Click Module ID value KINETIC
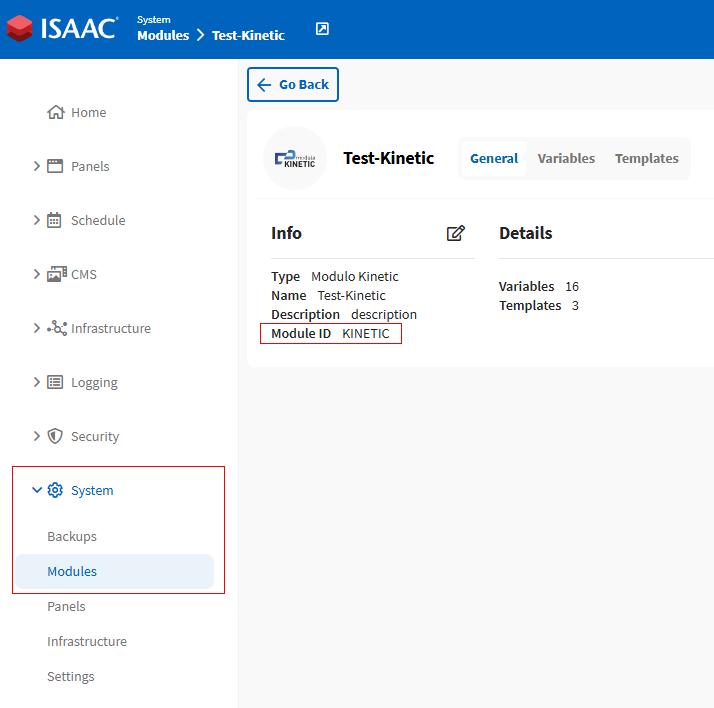Viewport: 714px width, 708px height. click(366, 334)
